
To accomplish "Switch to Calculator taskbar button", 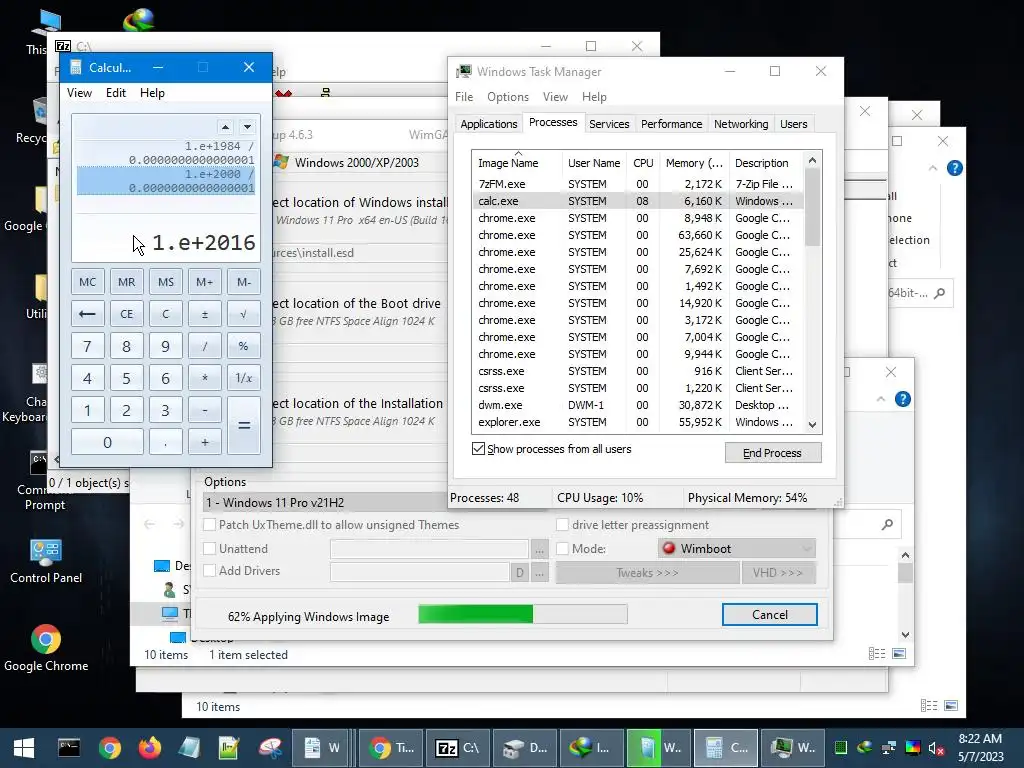I will point(726,748).
